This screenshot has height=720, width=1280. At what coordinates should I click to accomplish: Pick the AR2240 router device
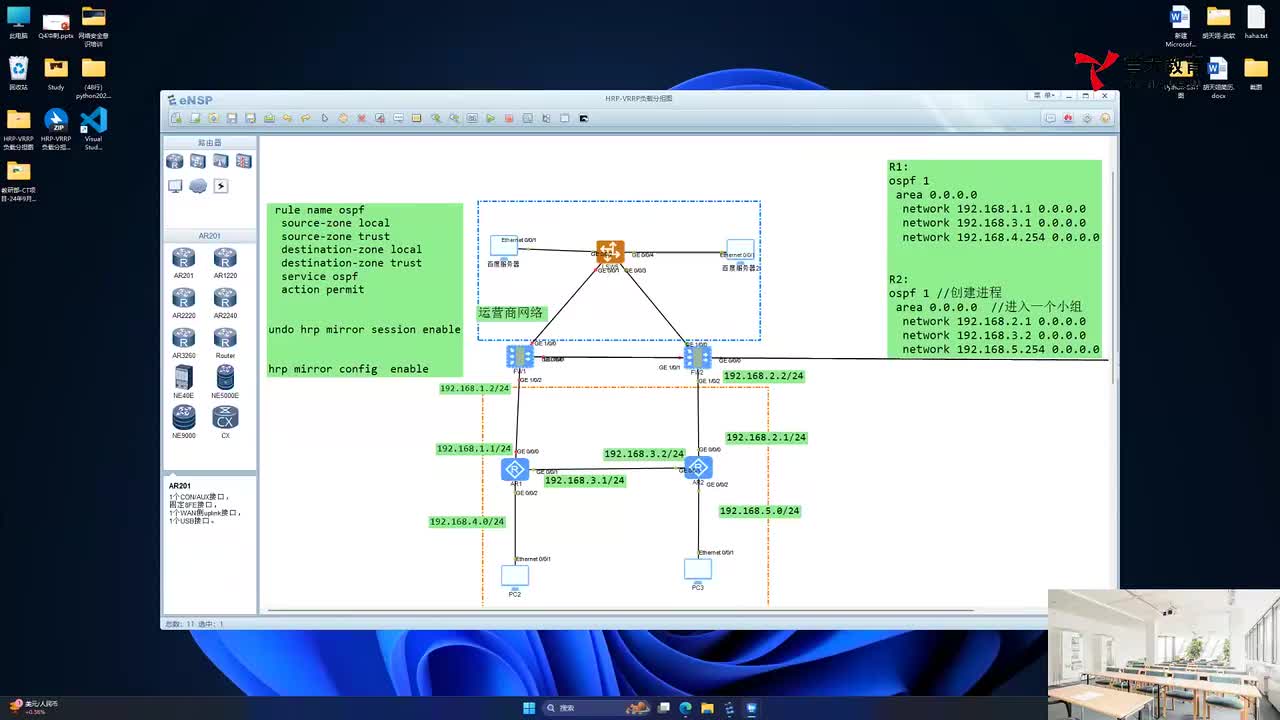(x=225, y=302)
